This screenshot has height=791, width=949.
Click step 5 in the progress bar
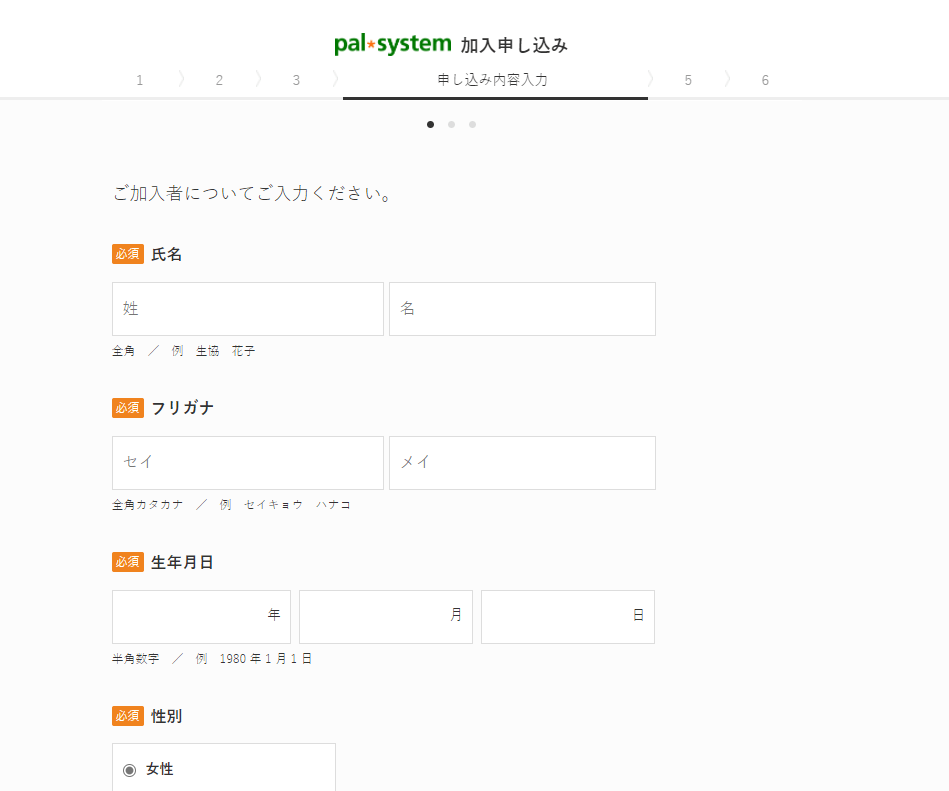(687, 79)
